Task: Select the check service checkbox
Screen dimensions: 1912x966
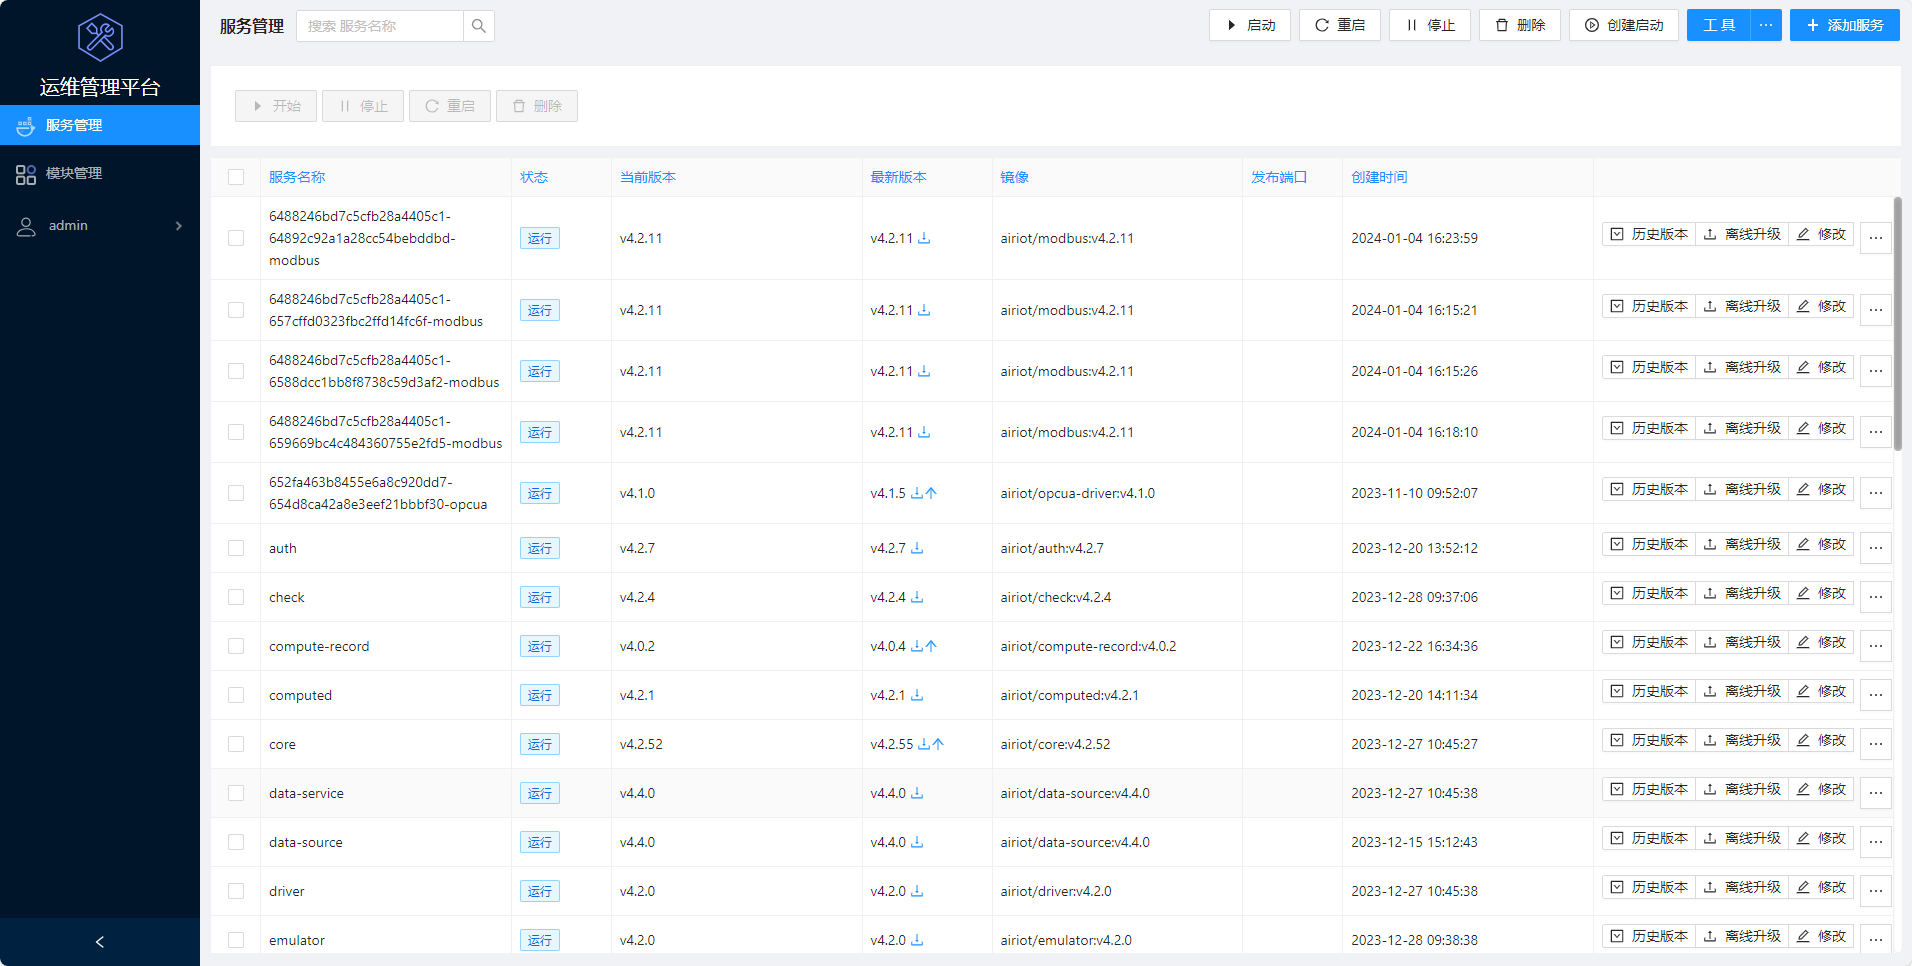Action: click(236, 597)
